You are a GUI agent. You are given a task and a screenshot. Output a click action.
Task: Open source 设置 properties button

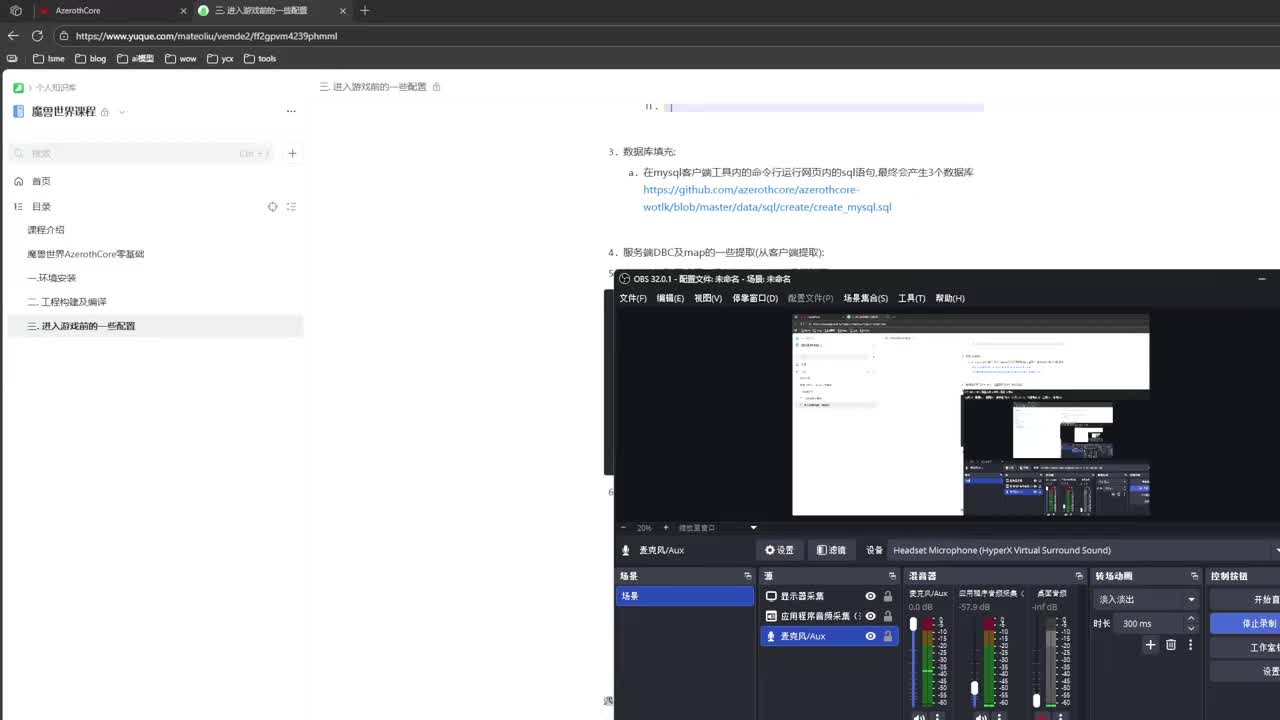(x=779, y=550)
